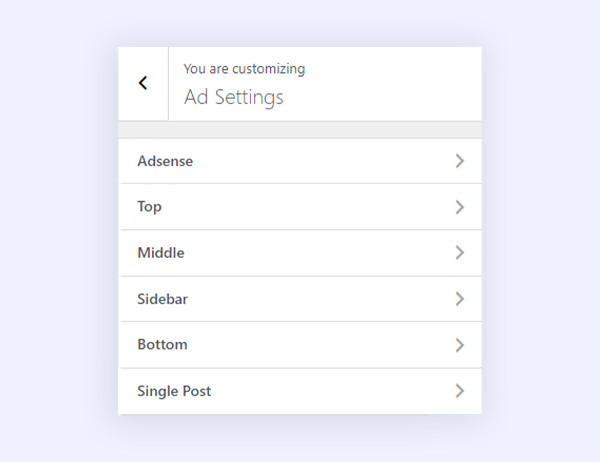Select the Sidebar ad section label

point(162,299)
